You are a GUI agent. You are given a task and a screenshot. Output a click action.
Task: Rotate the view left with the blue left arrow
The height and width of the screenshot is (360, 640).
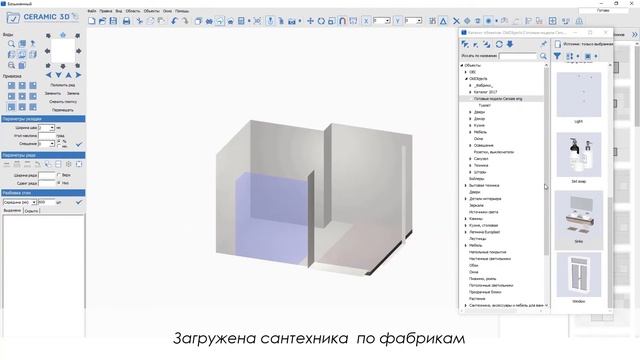click(x=49, y=75)
